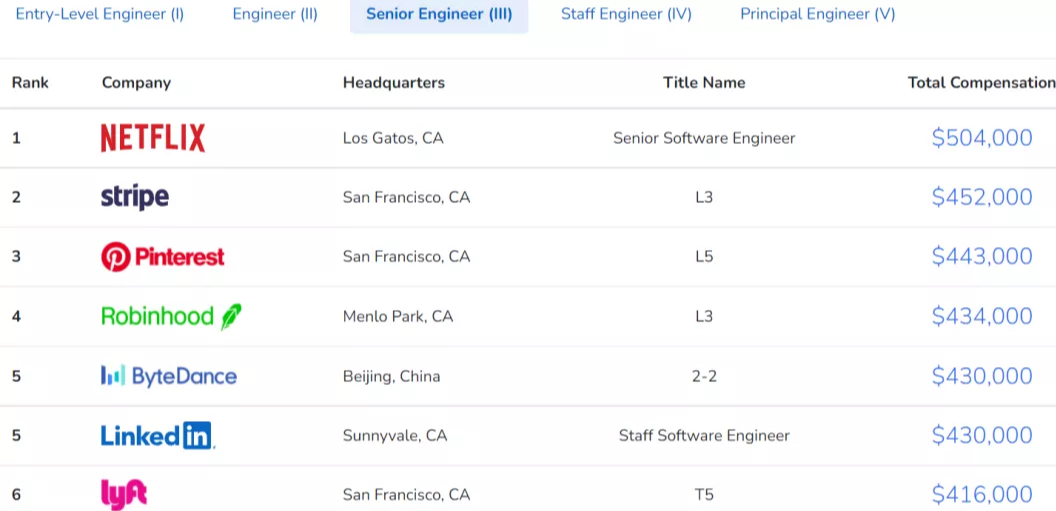
Task: Click Netflix's $504,000 total compensation
Action: click(982, 138)
